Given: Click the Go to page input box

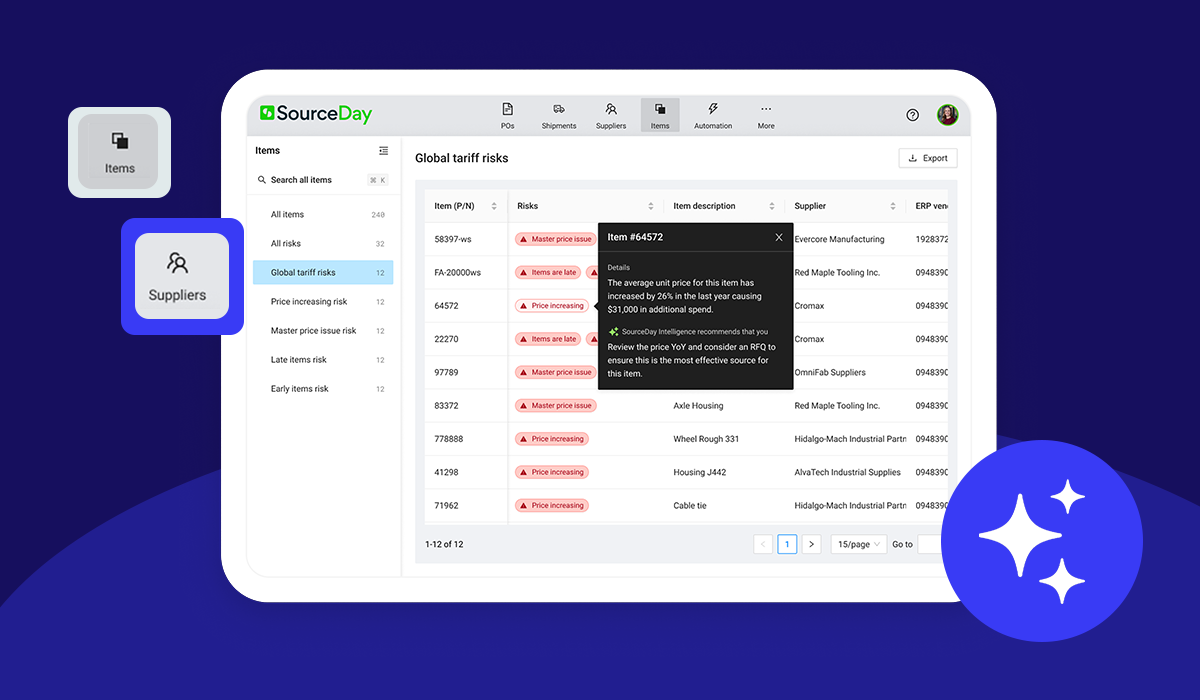Looking at the screenshot, I should [x=931, y=544].
